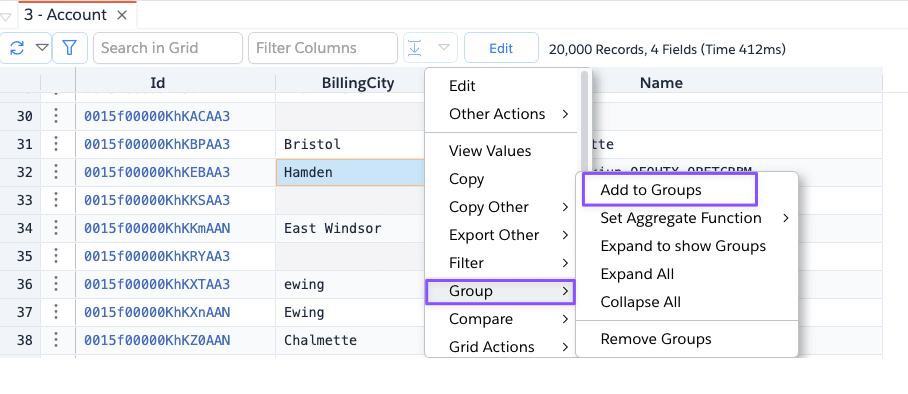Screen dimensions: 908x394
Task: Open row 37 actions kebab menu
Action: (56, 312)
